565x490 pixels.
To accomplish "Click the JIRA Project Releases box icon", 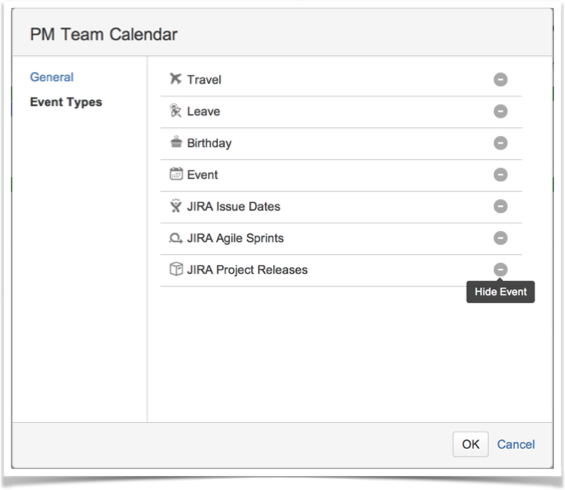I will (x=176, y=269).
